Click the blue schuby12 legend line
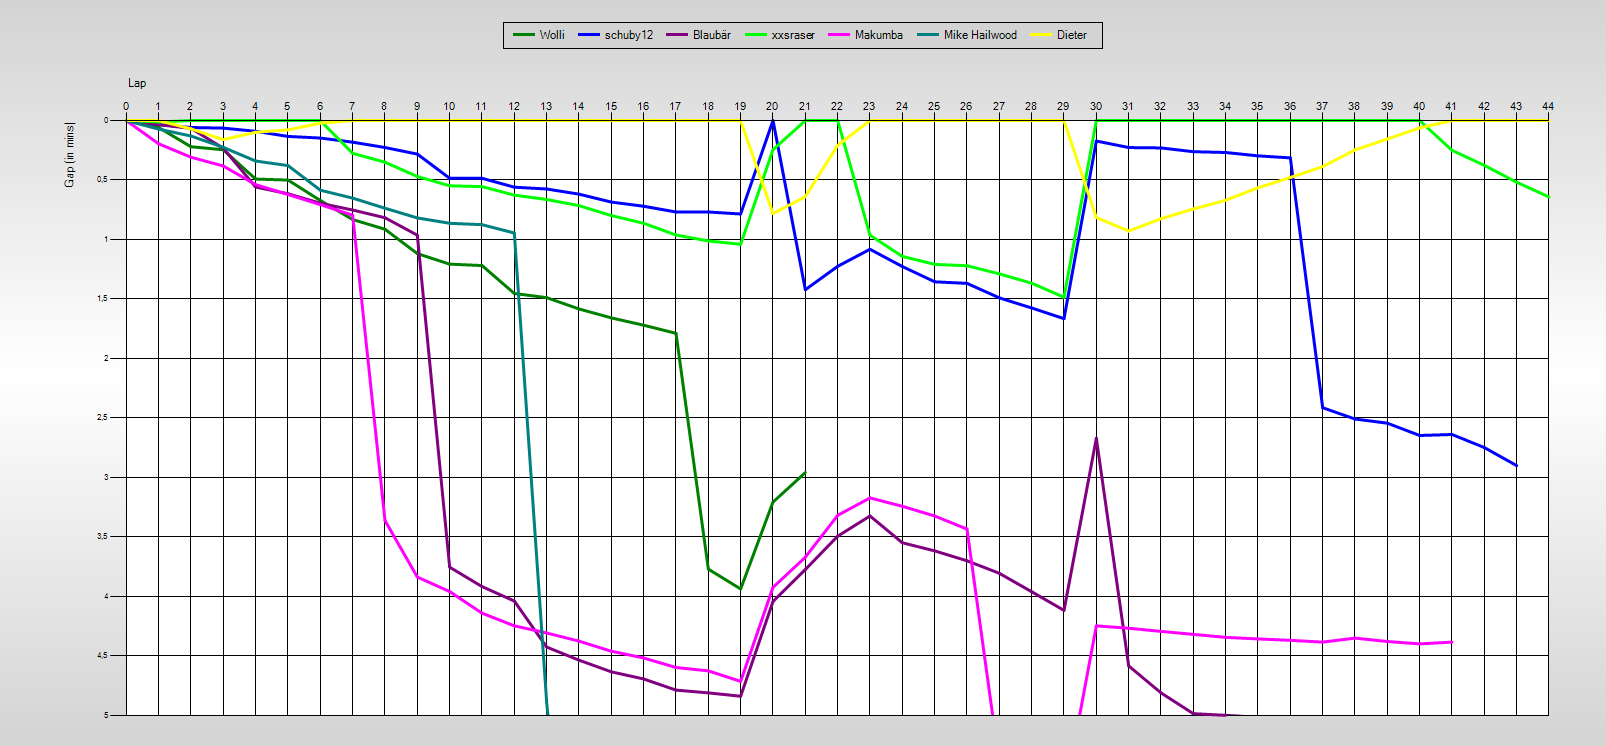The image size is (1606, 746). tap(588, 35)
